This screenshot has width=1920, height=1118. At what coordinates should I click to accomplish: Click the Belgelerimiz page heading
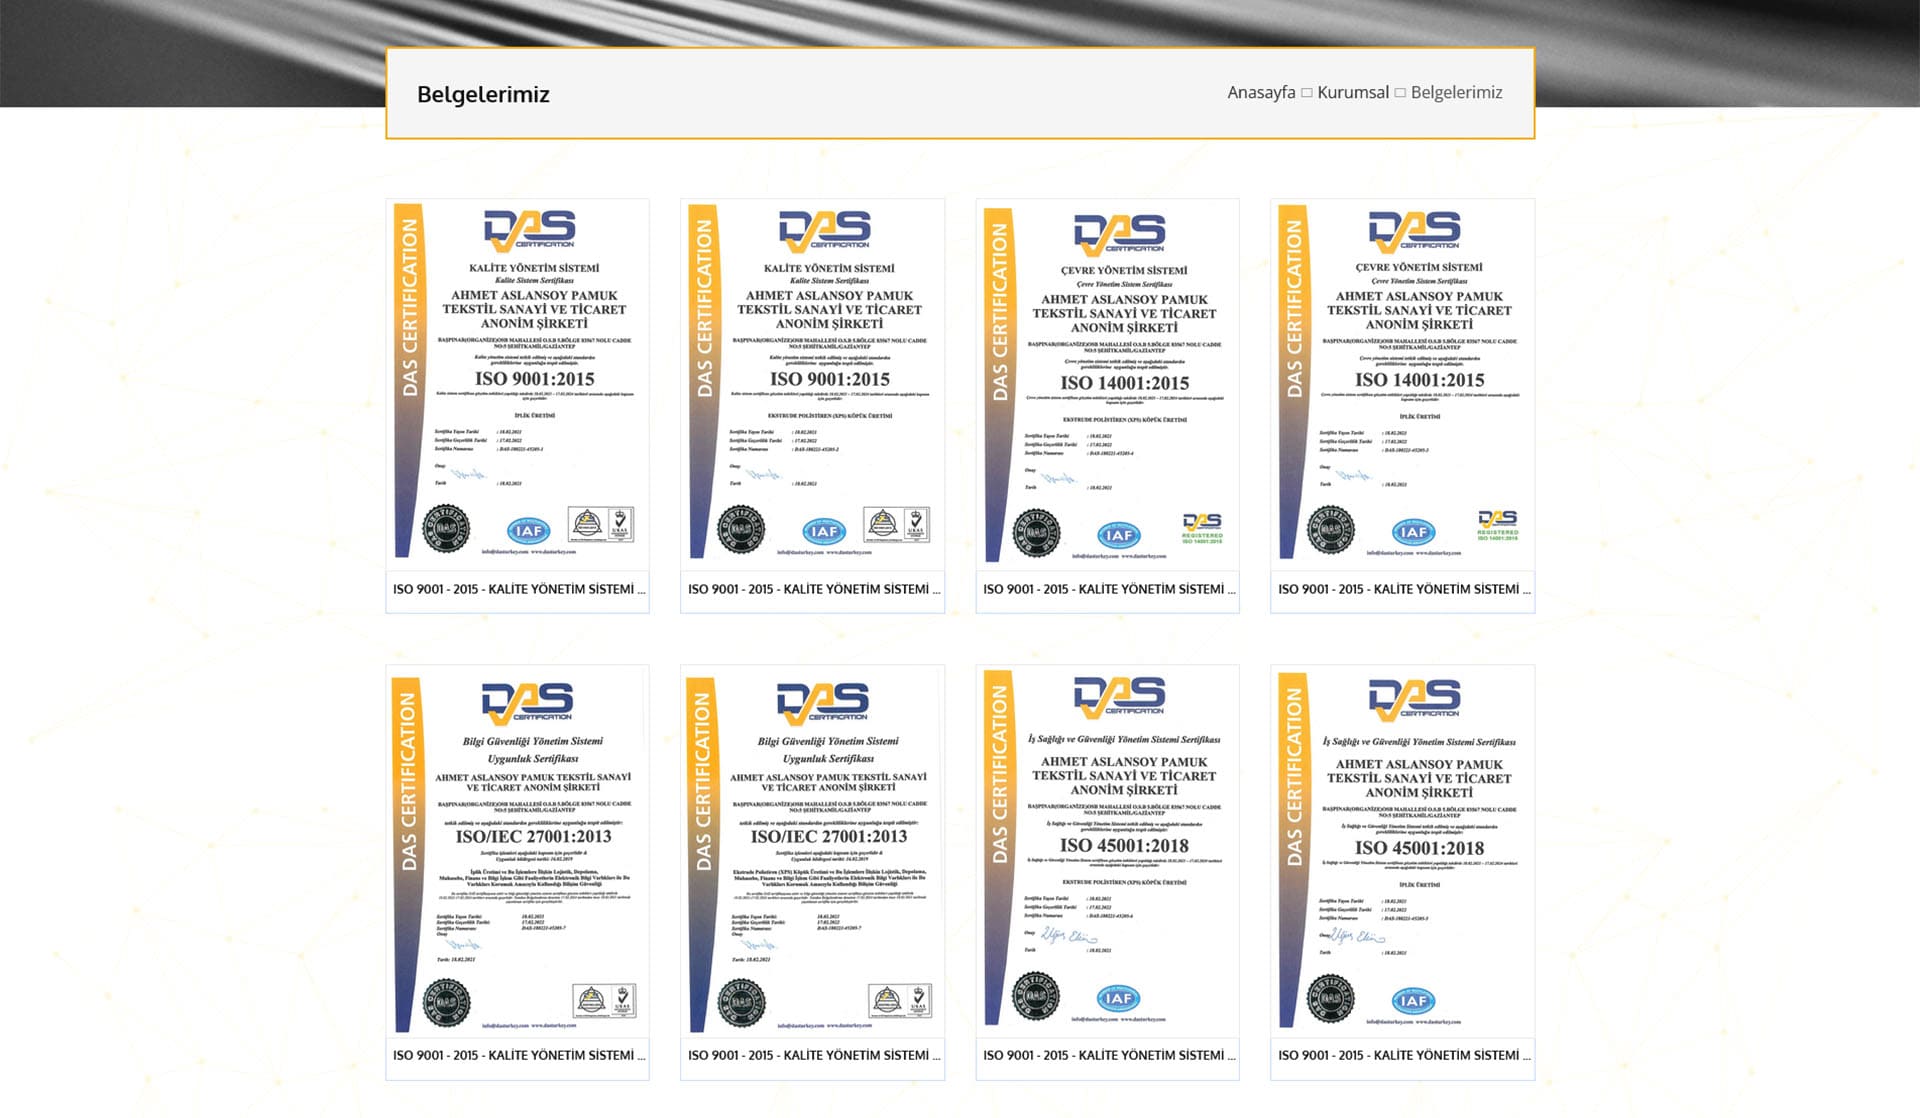[483, 94]
